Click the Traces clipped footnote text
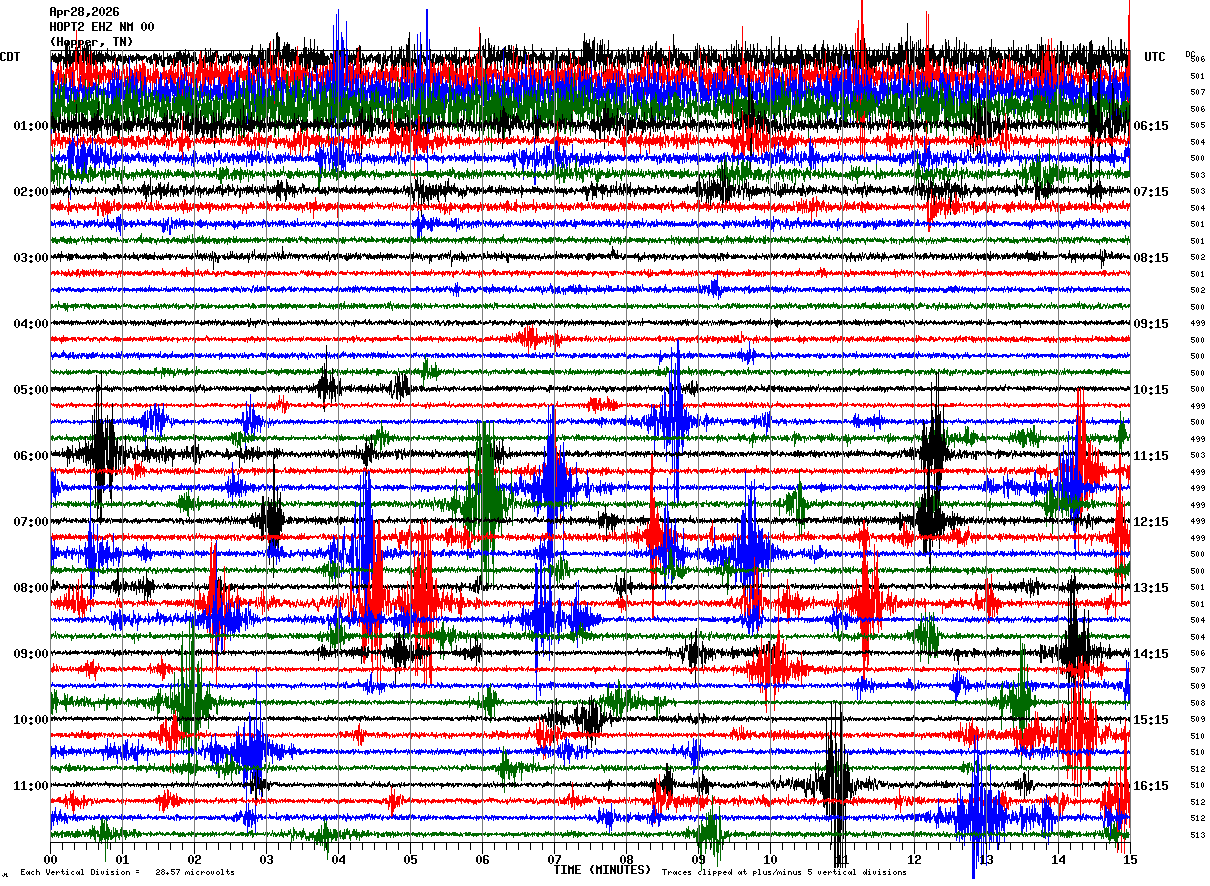The image size is (1210, 886). coord(784,872)
